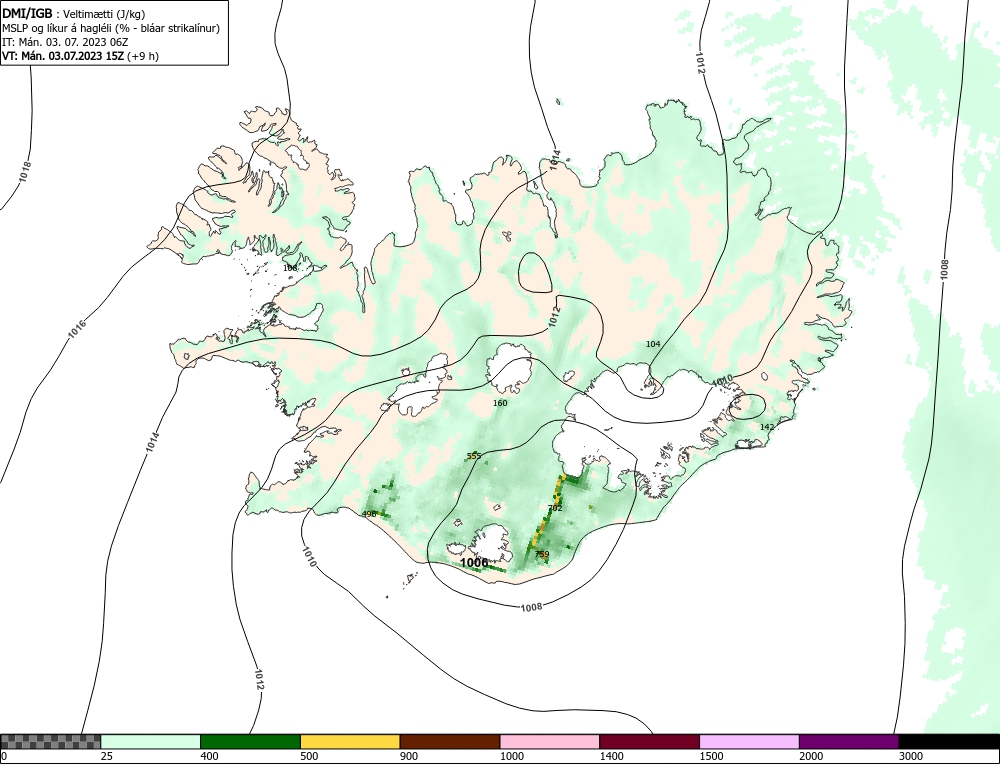The image size is (1000, 764).
Task: Select the light pink 1000–1400 legend swatch
Action: pos(550,741)
